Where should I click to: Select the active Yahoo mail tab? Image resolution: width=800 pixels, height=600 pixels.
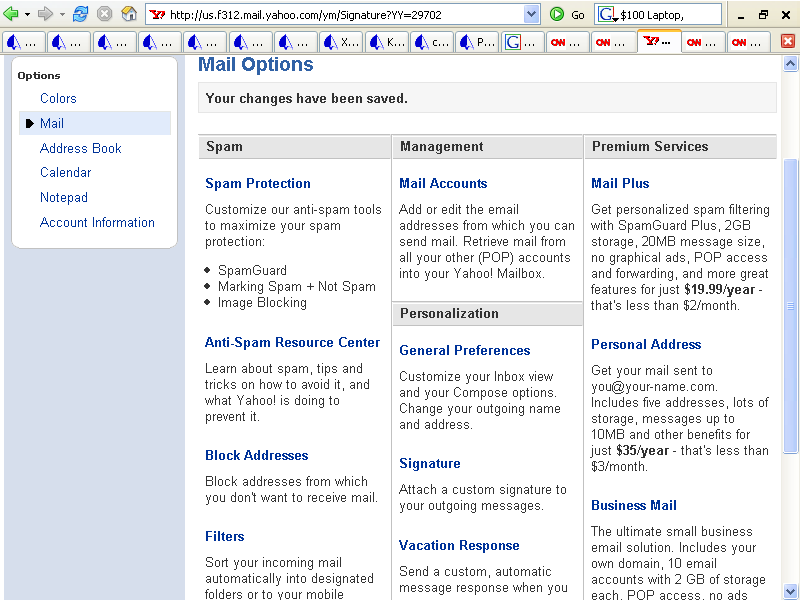[659, 41]
